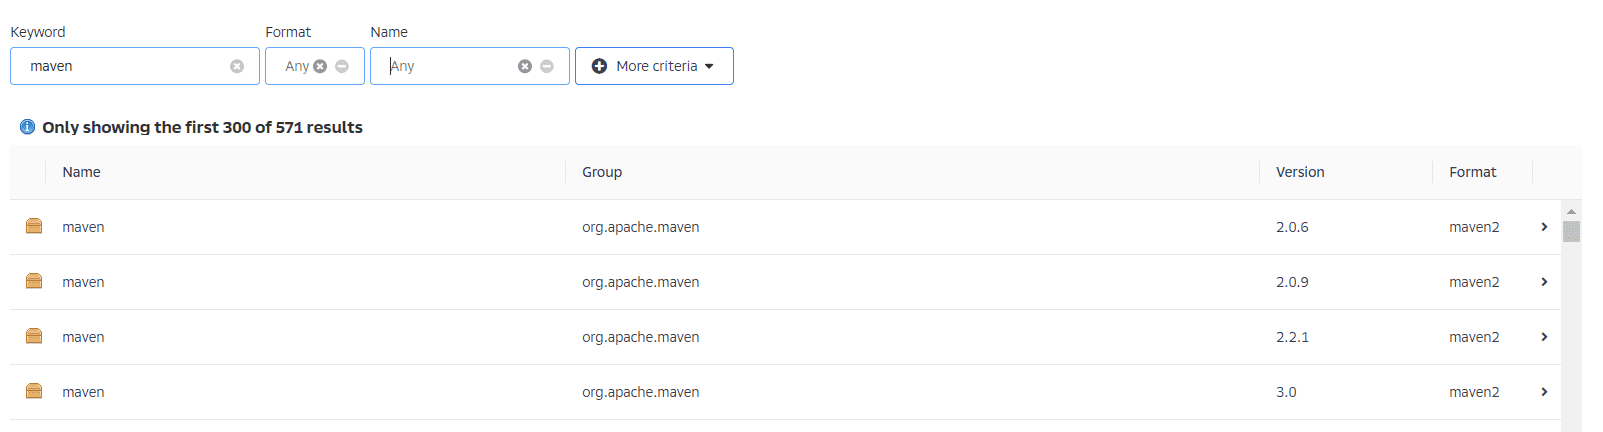
Task: Remove the Format criteria with minus icon
Action: (x=342, y=66)
